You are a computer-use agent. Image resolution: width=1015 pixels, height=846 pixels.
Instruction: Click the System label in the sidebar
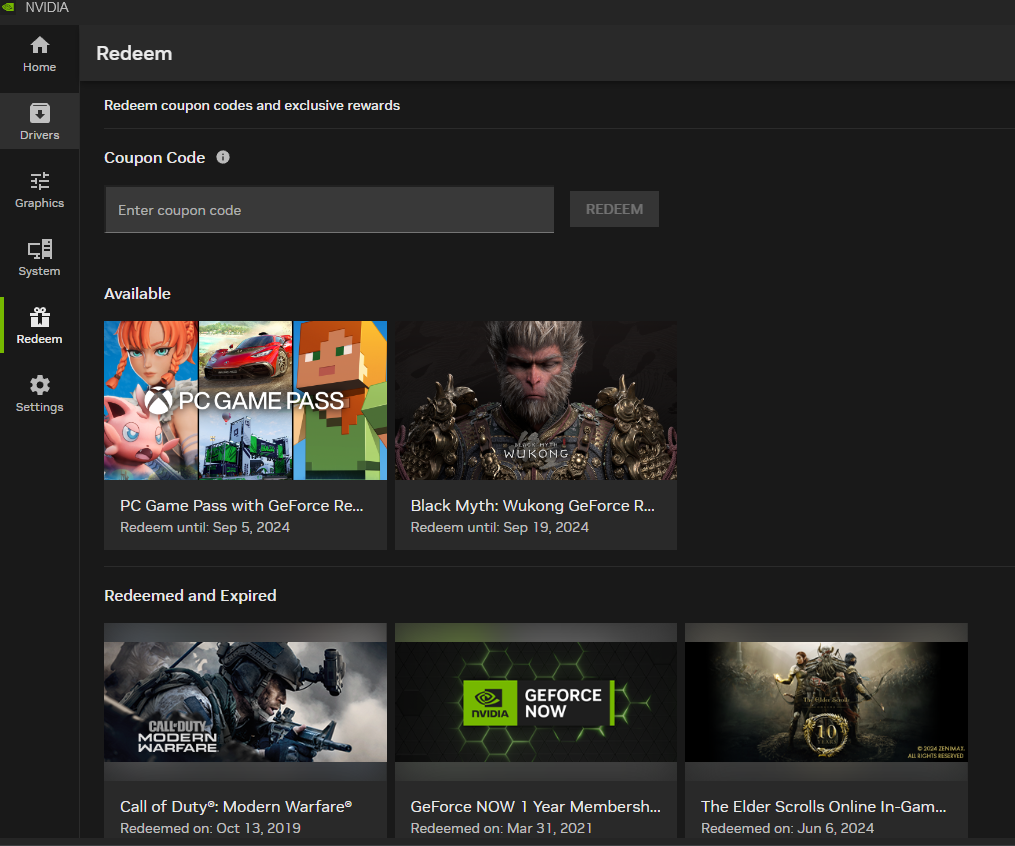point(39,271)
